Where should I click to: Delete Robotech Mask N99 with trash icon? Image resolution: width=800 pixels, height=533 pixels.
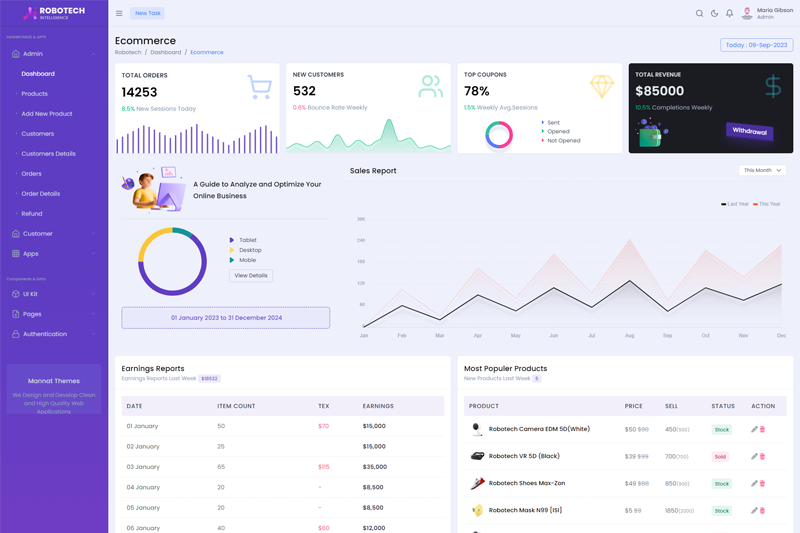pyautogui.click(x=763, y=511)
